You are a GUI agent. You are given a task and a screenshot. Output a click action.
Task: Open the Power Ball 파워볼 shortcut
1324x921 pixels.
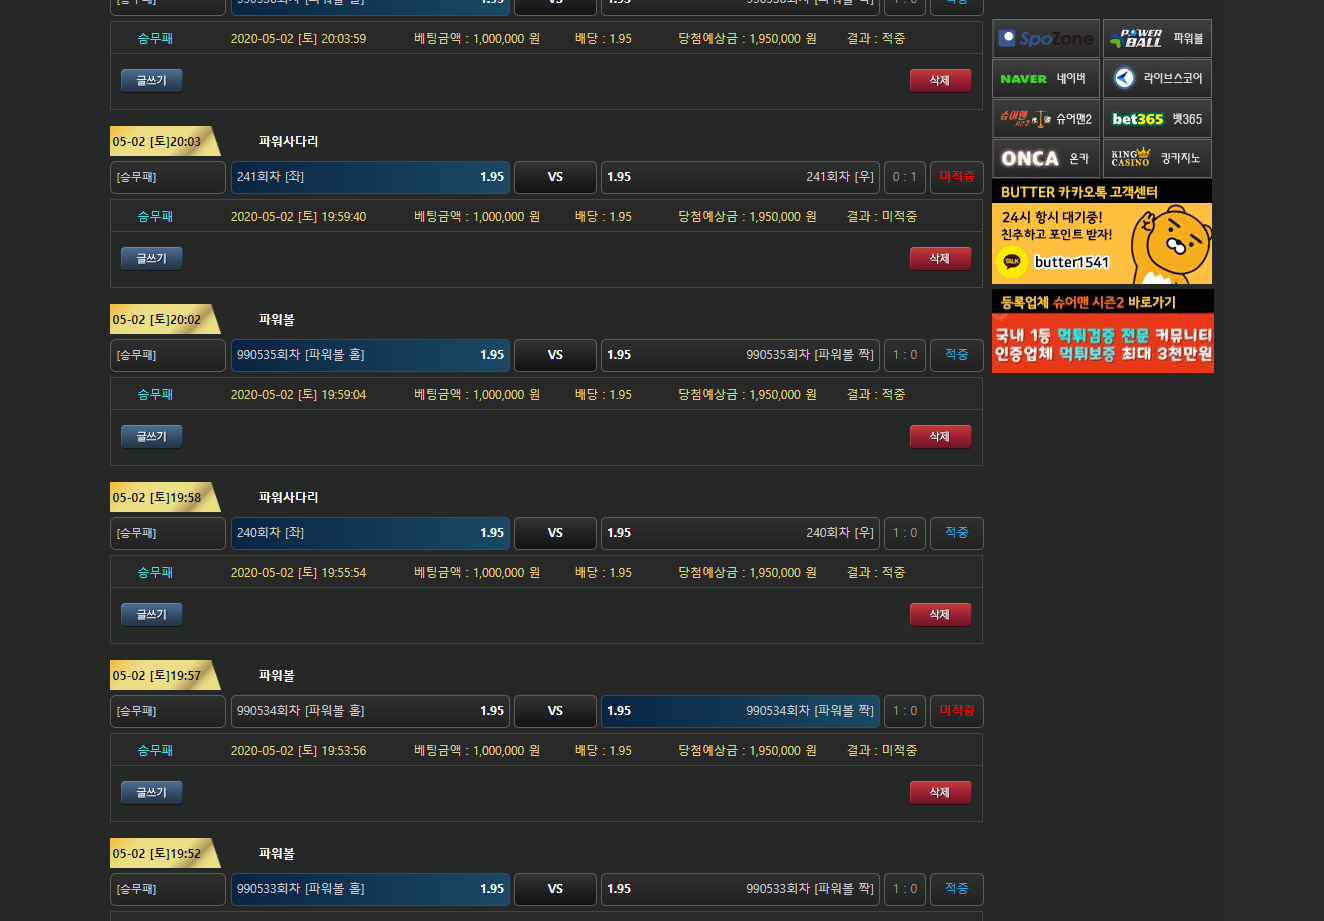tap(1157, 39)
